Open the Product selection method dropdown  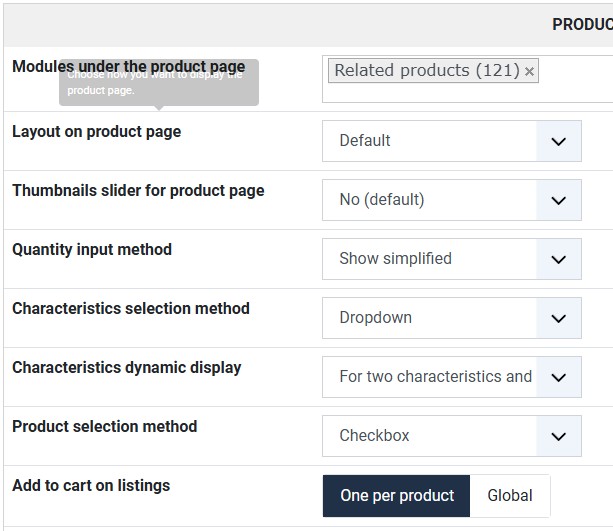pos(429,436)
